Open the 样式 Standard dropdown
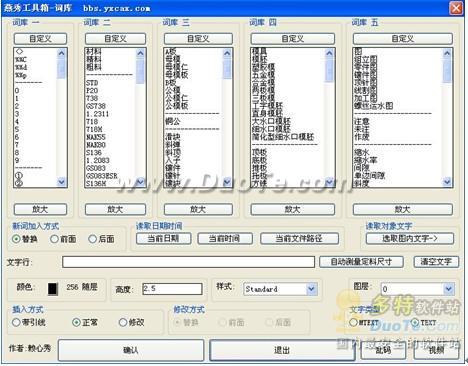The height and width of the screenshot is (366, 468). [x=311, y=289]
